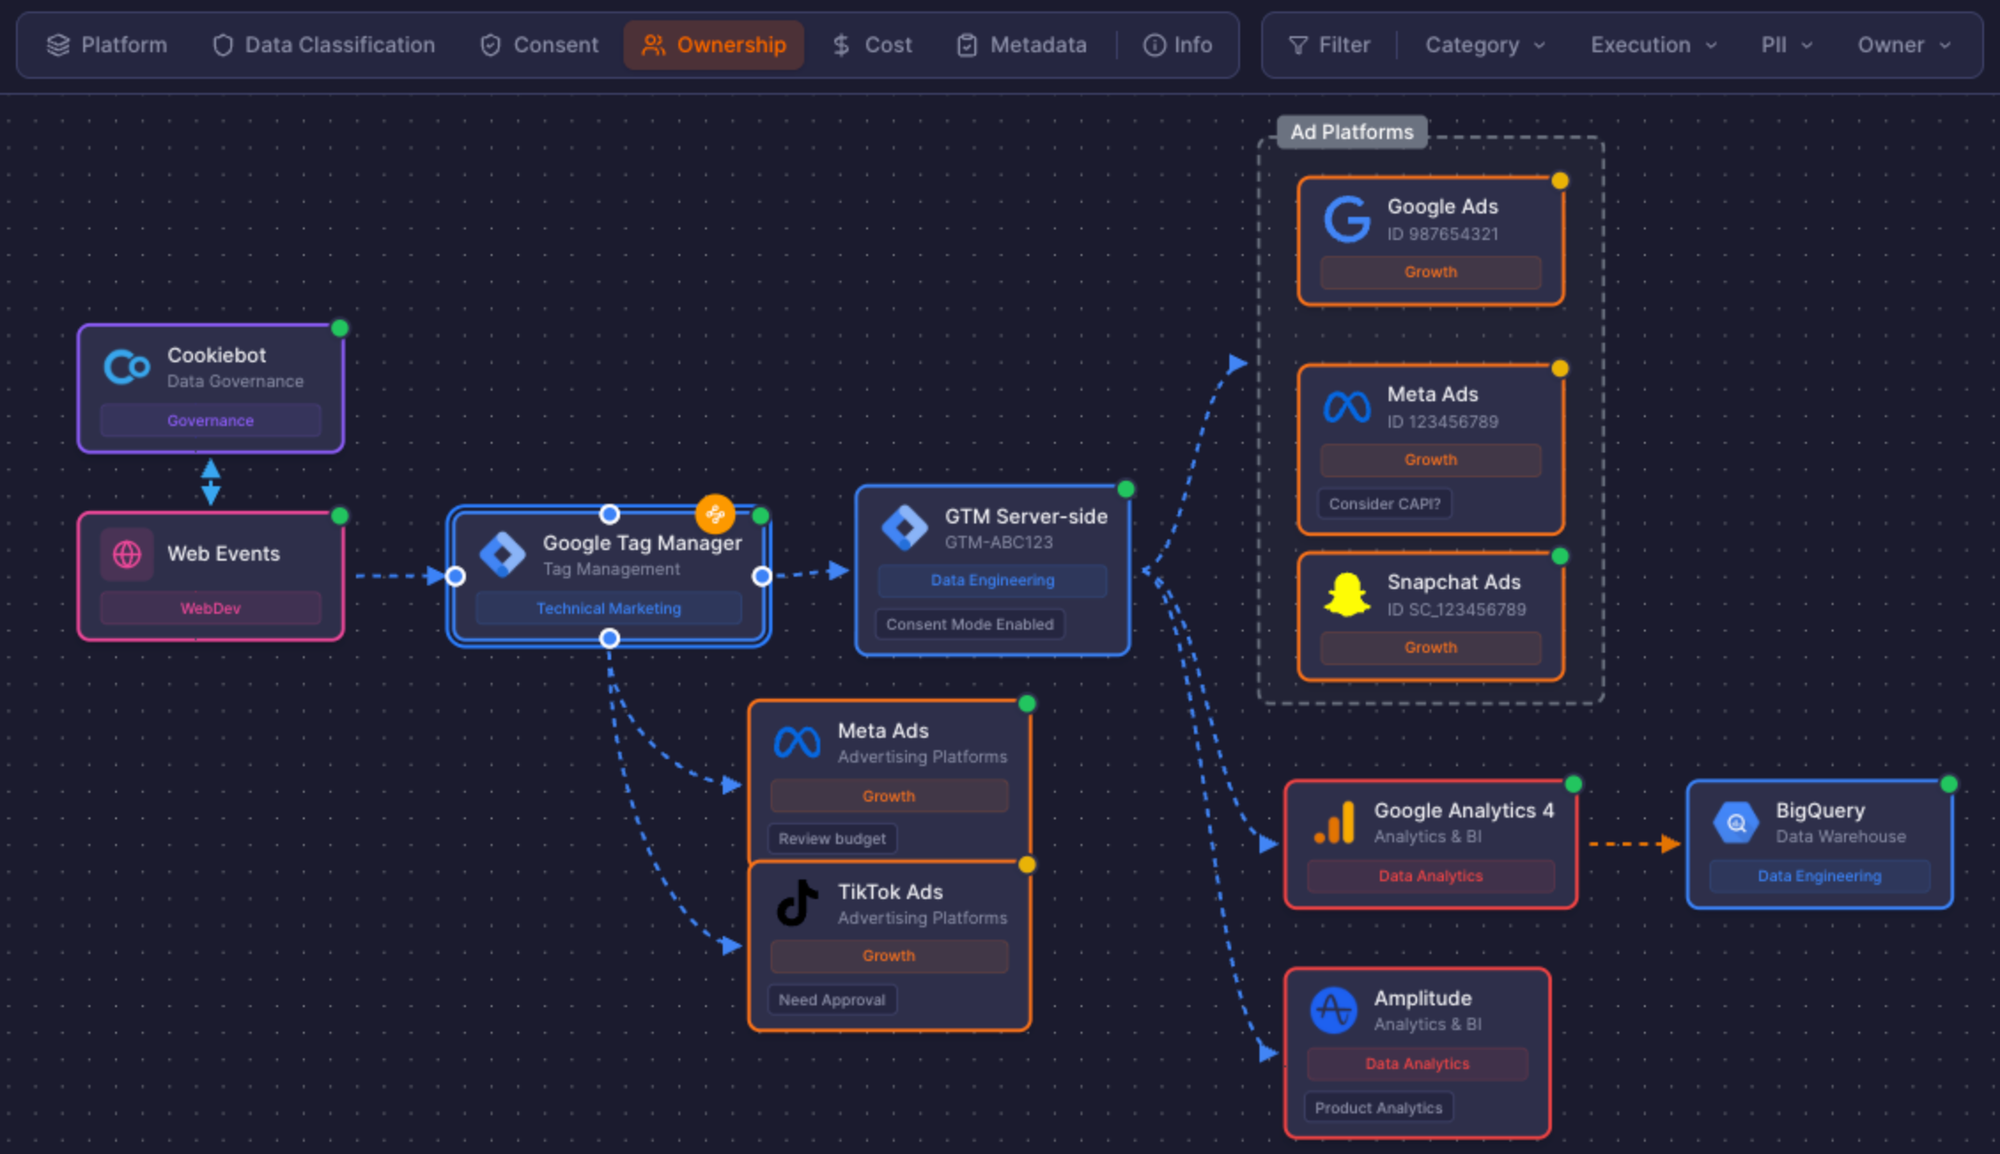The width and height of the screenshot is (2000, 1154).
Task: Click the TikTok Ads logo icon
Action: [x=797, y=903]
